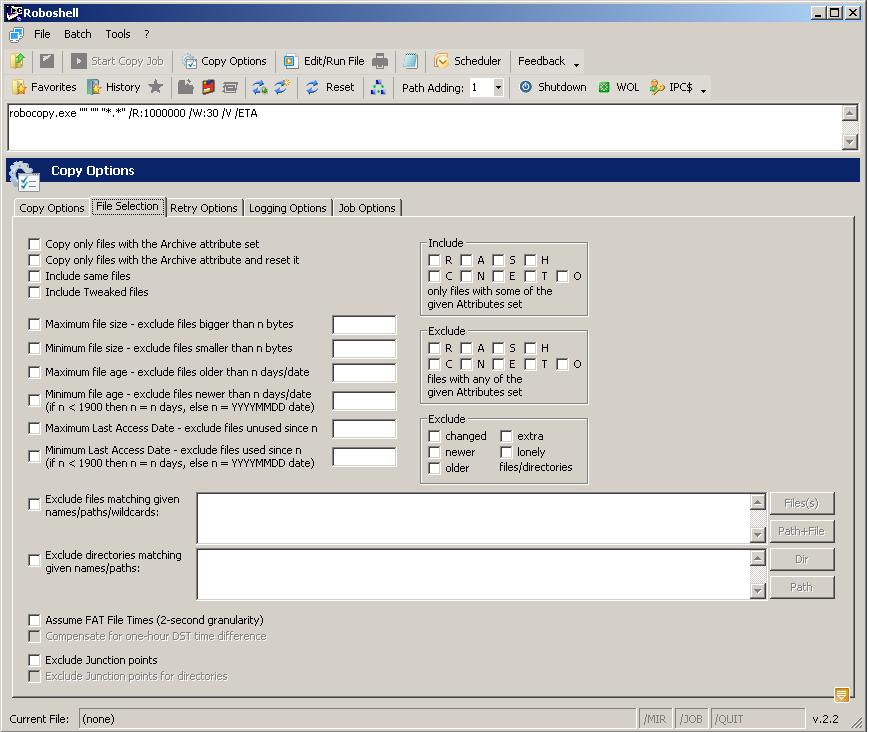This screenshot has height=732, width=869.
Task: Click the Files(s) button
Action: pyautogui.click(x=801, y=503)
